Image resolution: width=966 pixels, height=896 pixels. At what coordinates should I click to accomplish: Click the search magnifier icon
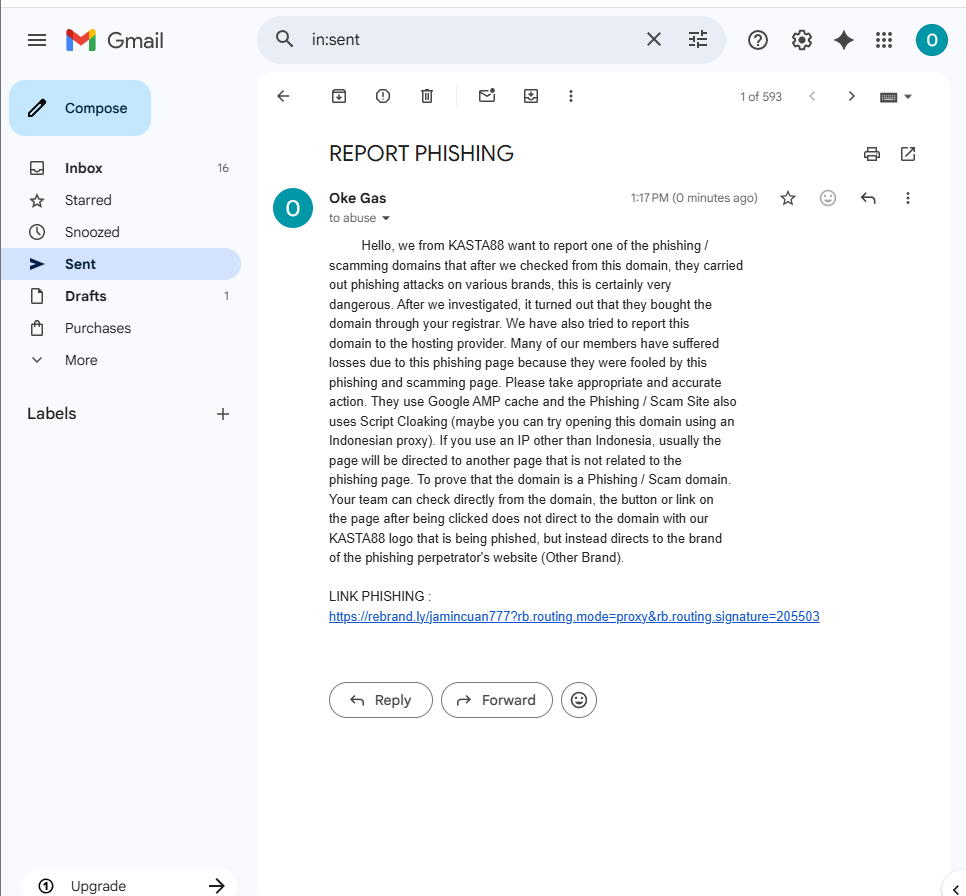[x=284, y=39]
